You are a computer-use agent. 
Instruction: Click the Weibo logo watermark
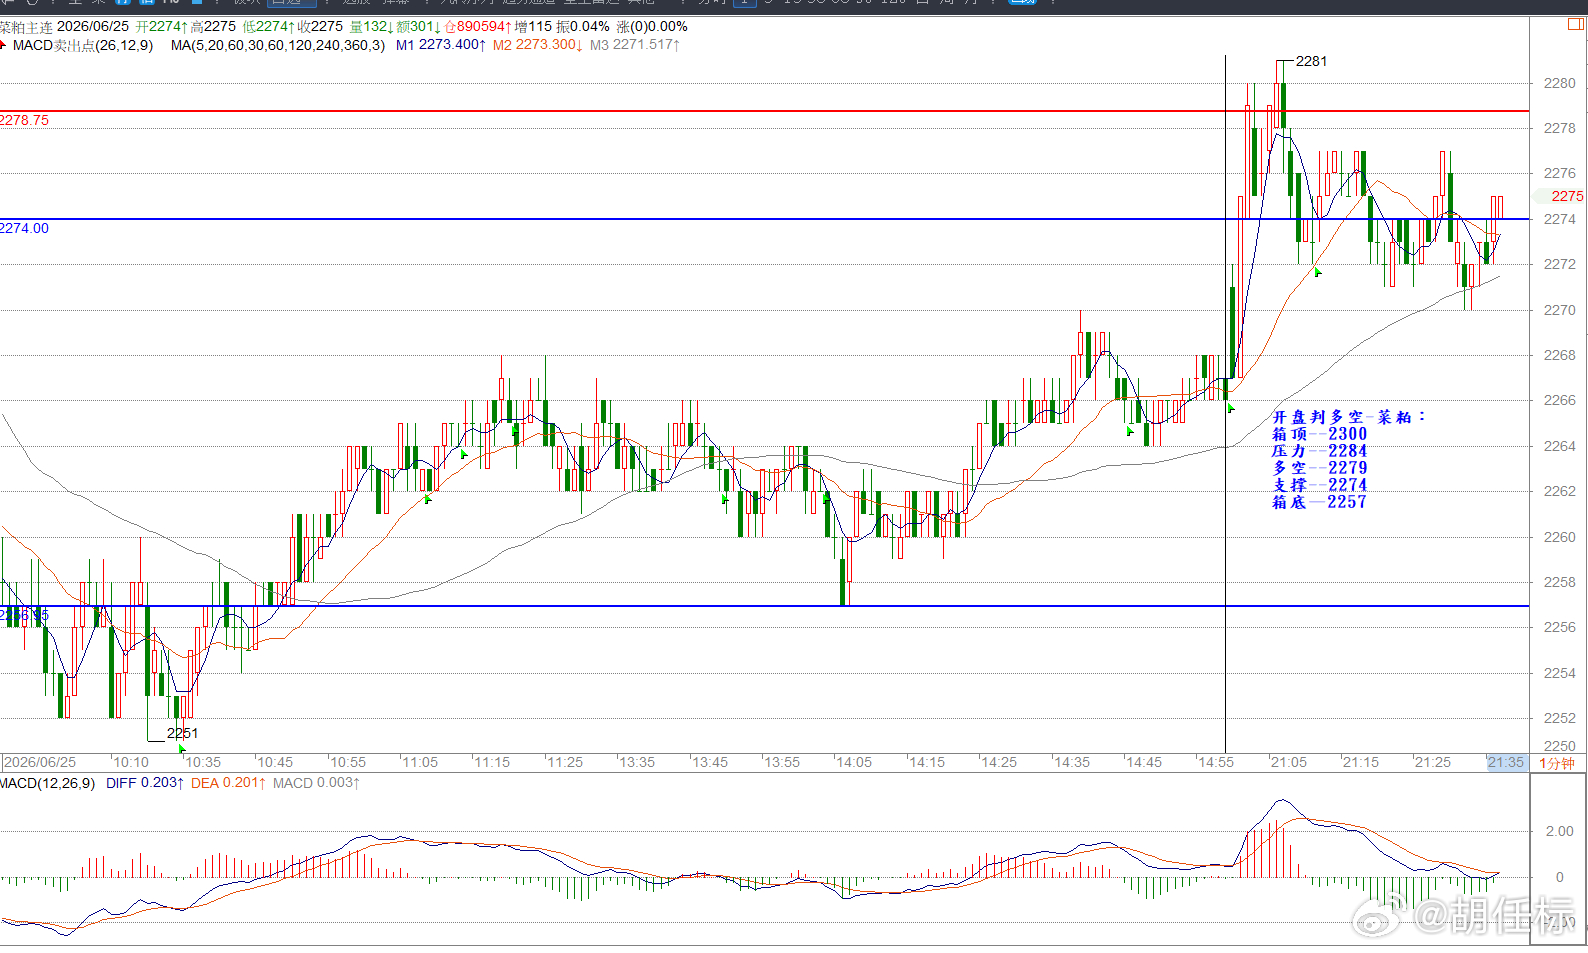(x=1376, y=915)
